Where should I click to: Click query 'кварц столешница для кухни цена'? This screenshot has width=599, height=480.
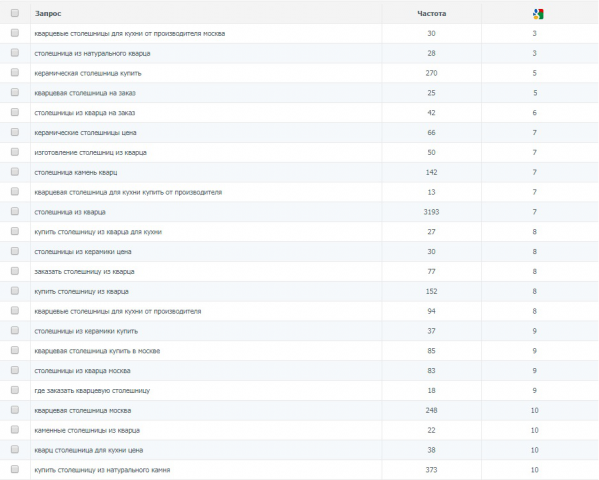[x=89, y=451]
